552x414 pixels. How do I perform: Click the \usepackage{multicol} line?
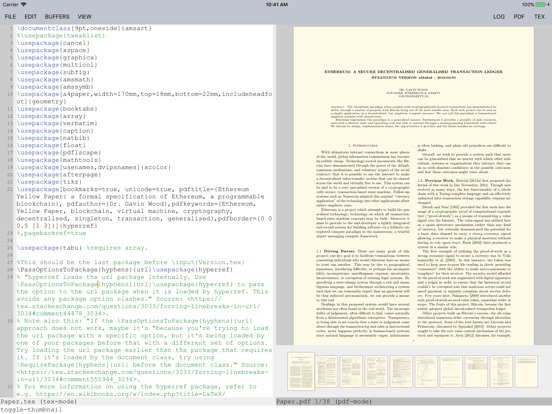pos(57,65)
